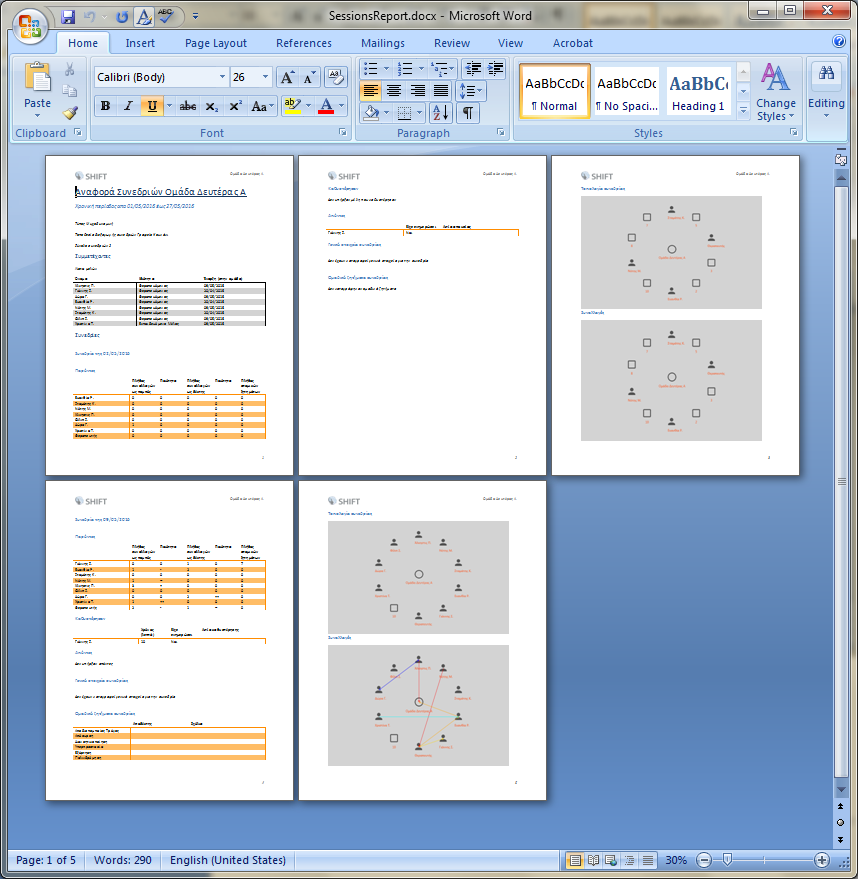
Task: Toggle Underline formatting
Action: click(x=152, y=106)
